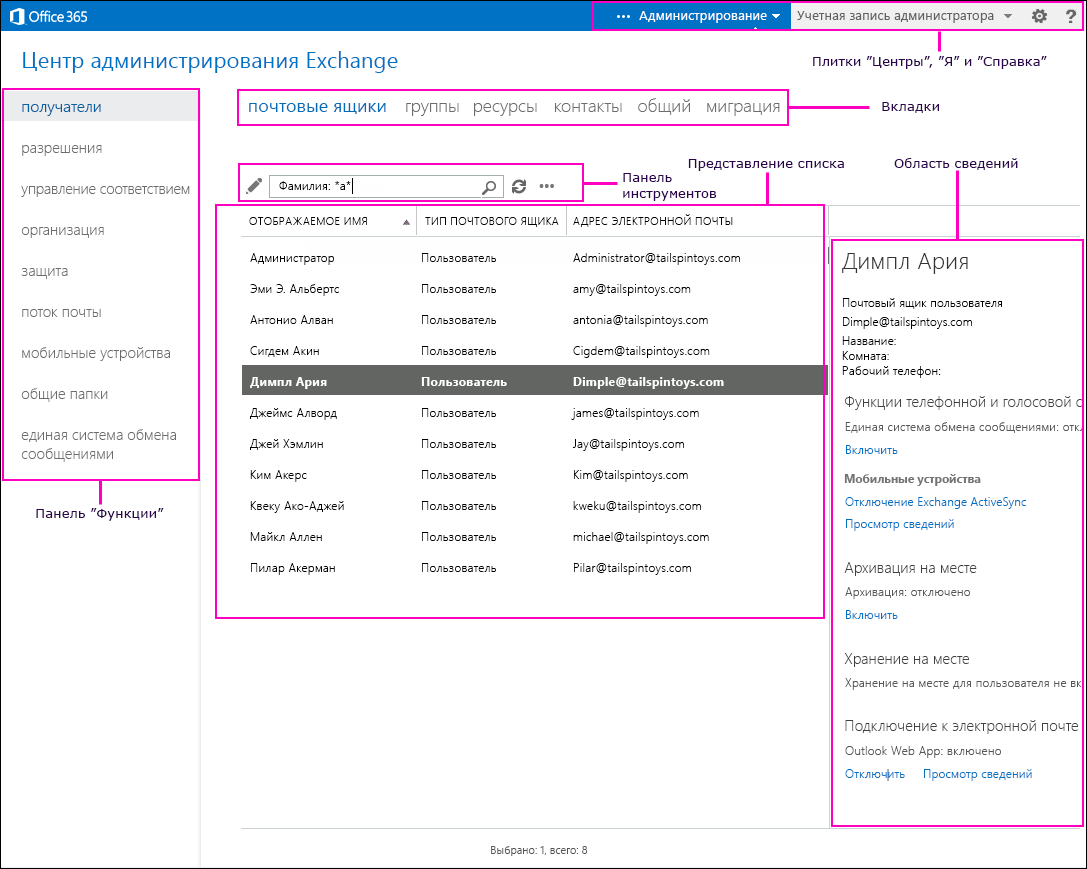Image resolution: width=1087 pixels, height=869 pixels.
Task: Click Отключить link for Outlook Web App
Action: [874, 774]
